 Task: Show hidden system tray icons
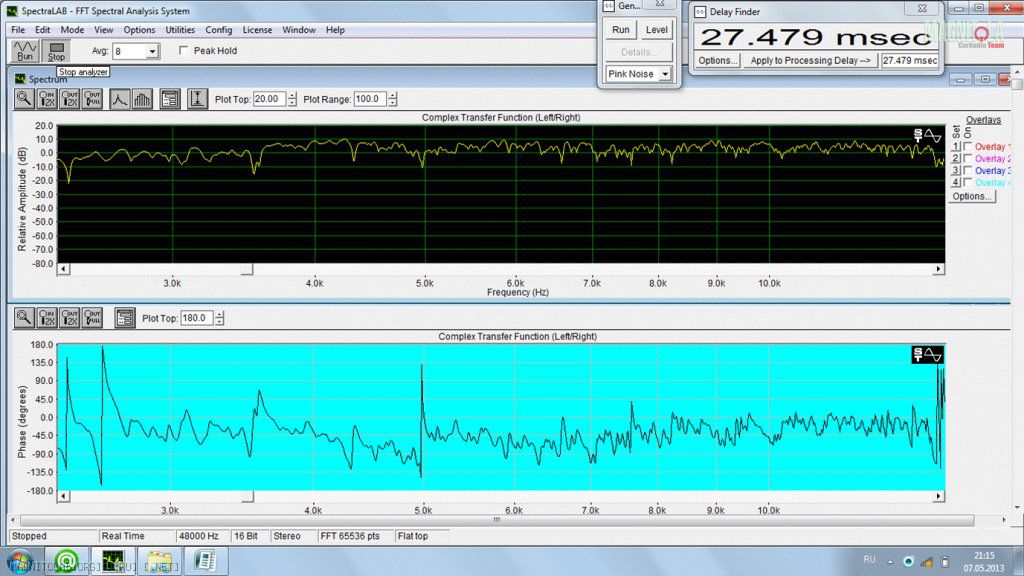point(889,562)
